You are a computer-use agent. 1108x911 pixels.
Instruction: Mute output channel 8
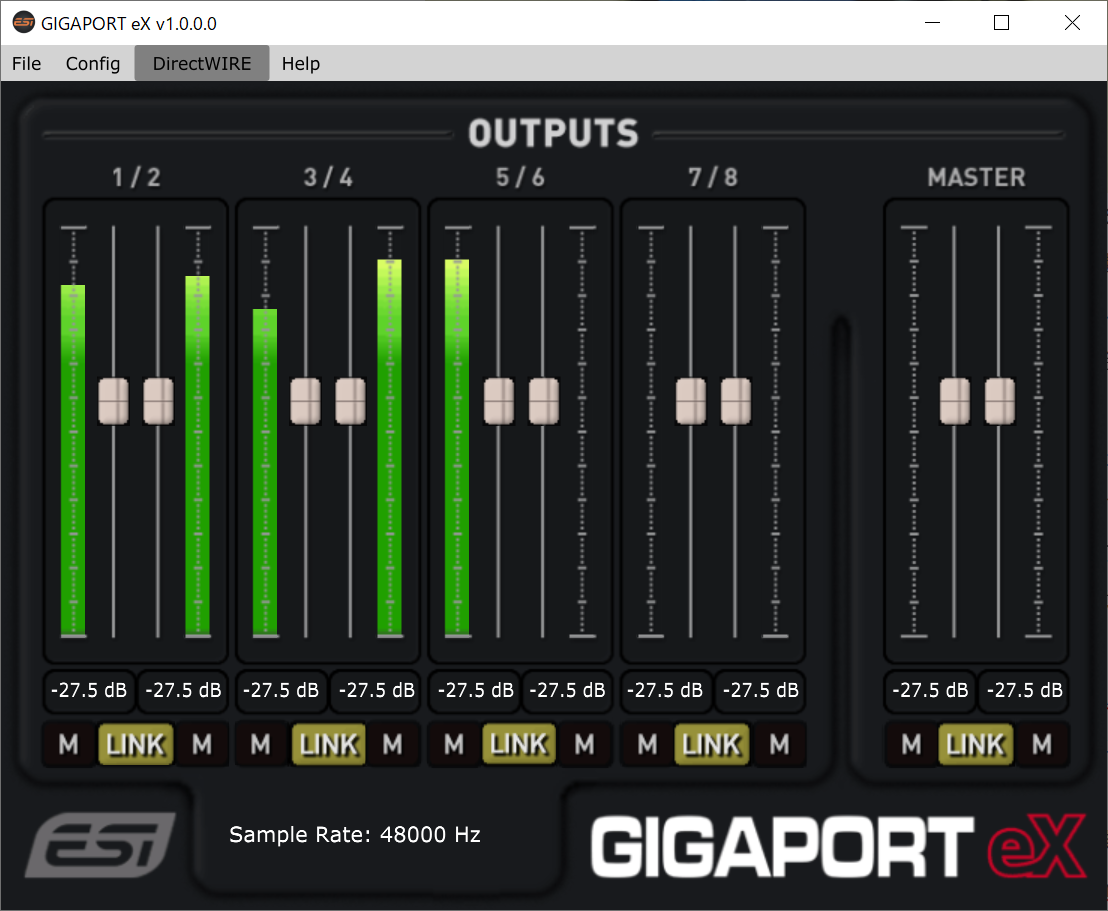pyautogui.click(x=779, y=744)
